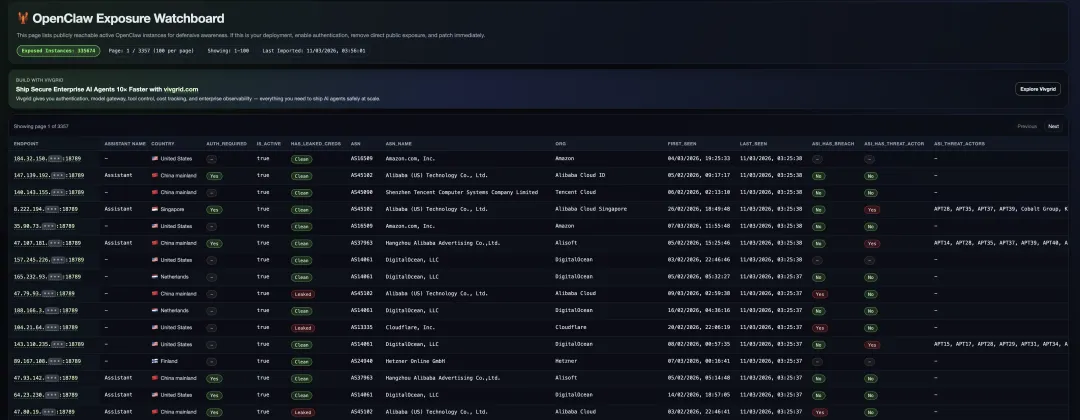
Task: Follow the vivgrid.com link in the banner heading
Action: tap(181, 89)
